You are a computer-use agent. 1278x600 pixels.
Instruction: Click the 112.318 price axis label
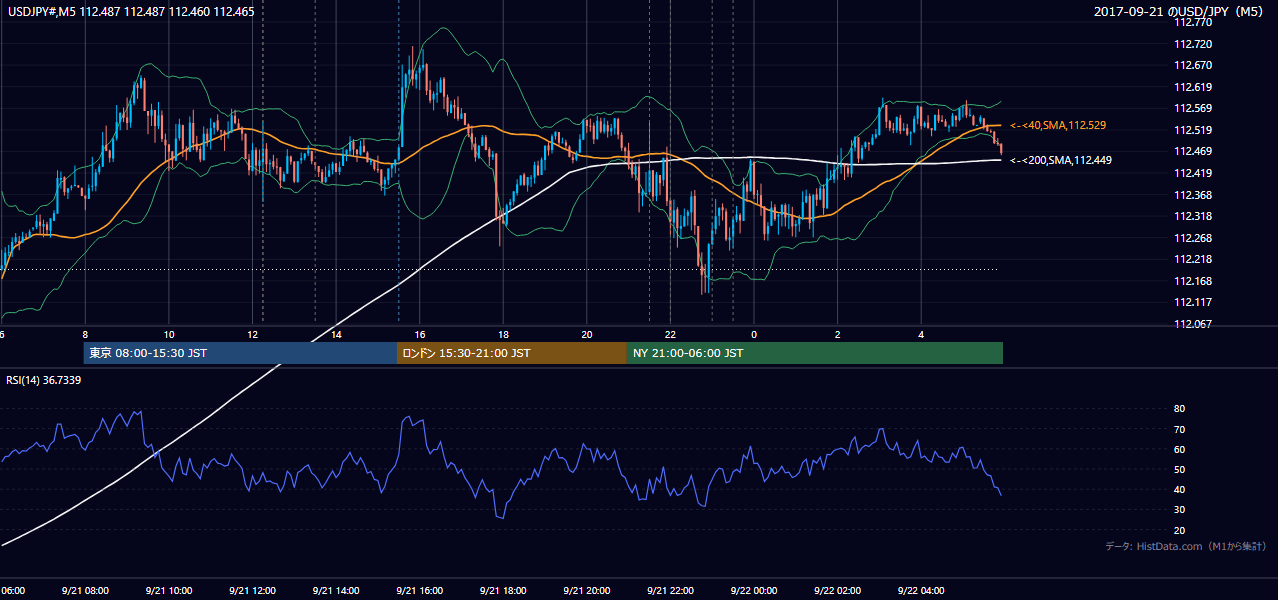coord(1194,216)
